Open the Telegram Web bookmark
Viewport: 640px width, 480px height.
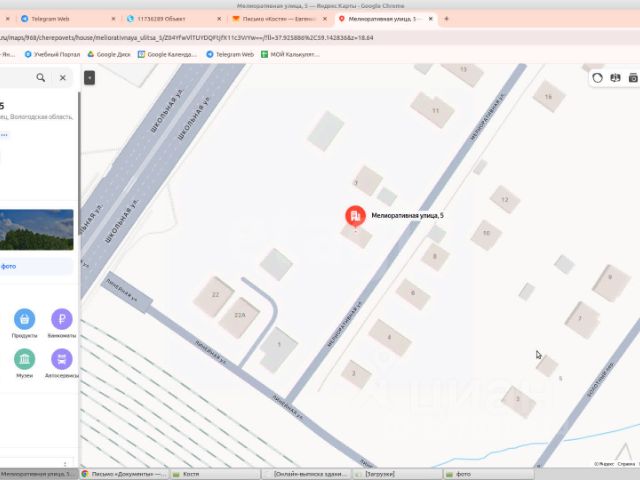[230, 54]
